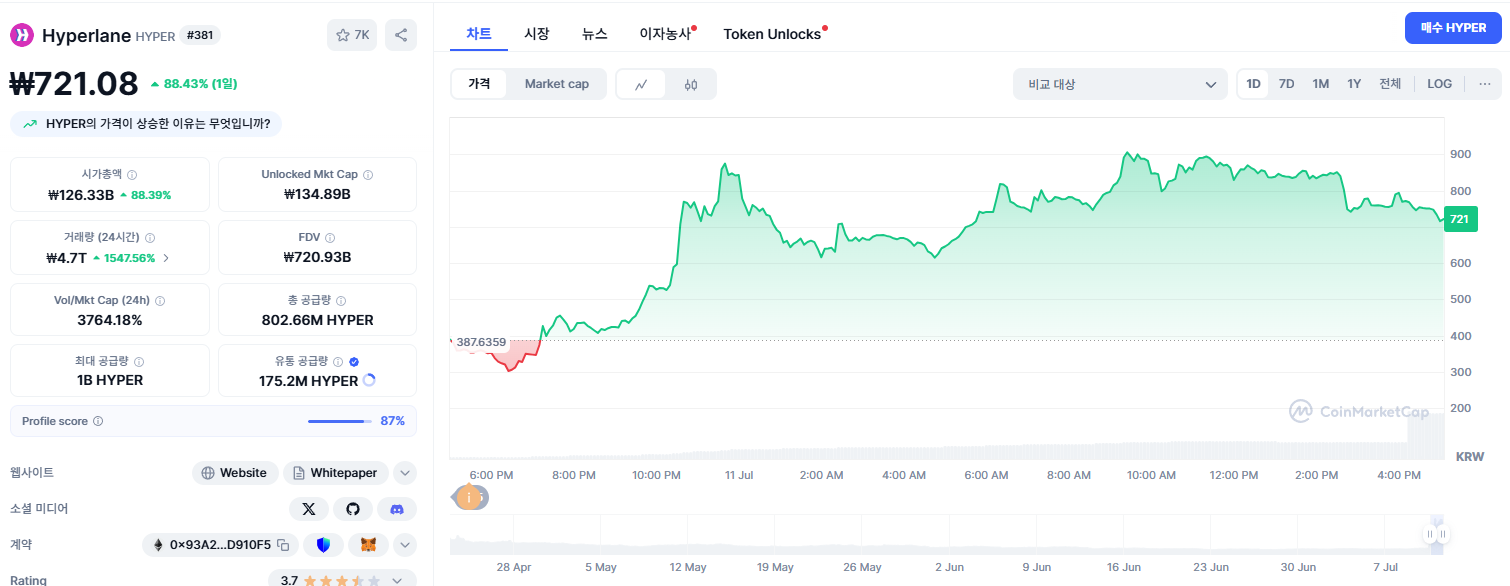This screenshot has width=1510, height=586.
Task: Set chart range to 1M
Action: (1321, 84)
